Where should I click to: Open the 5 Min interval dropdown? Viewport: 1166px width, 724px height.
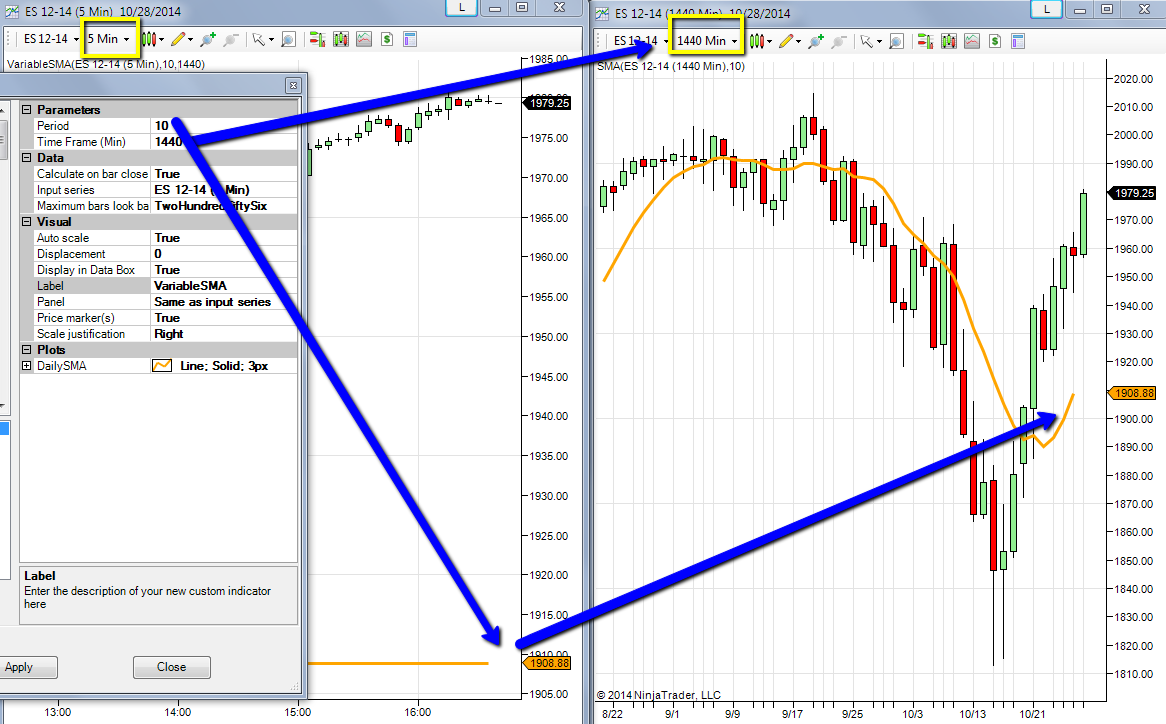[109, 39]
